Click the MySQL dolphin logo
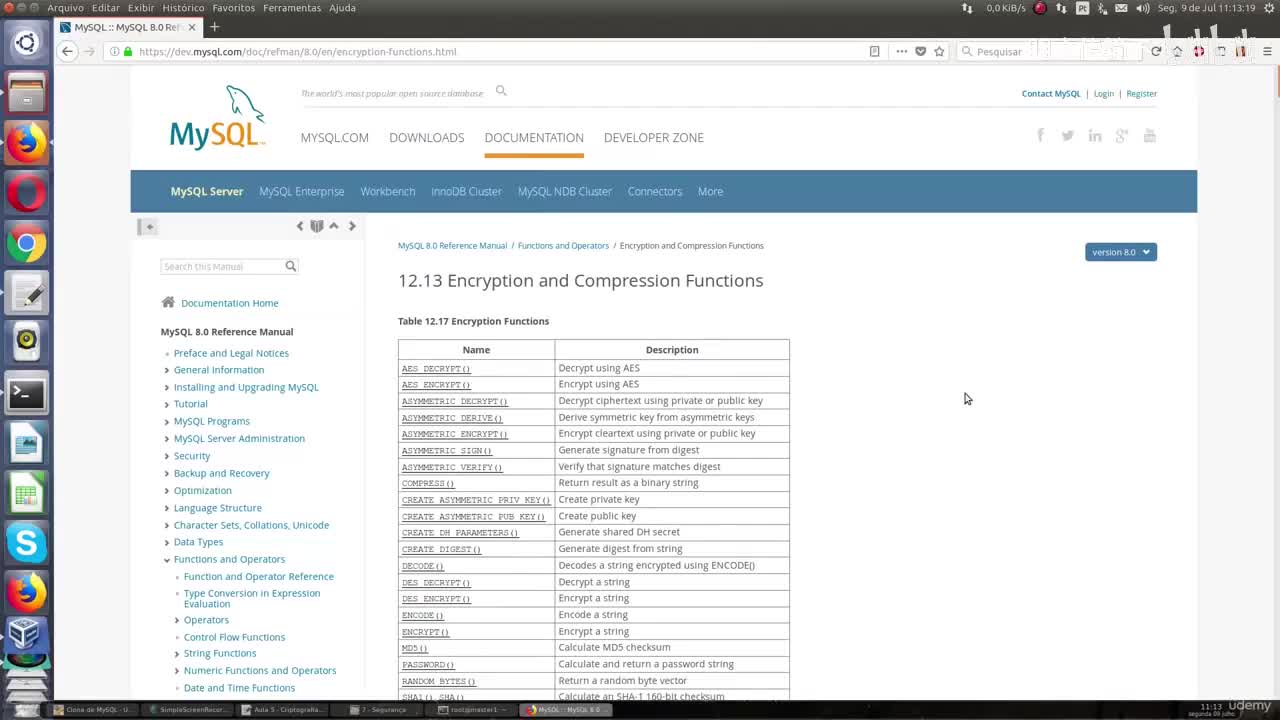Viewport: 1280px width, 720px height. pyautogui.click(x=218, y=117)
